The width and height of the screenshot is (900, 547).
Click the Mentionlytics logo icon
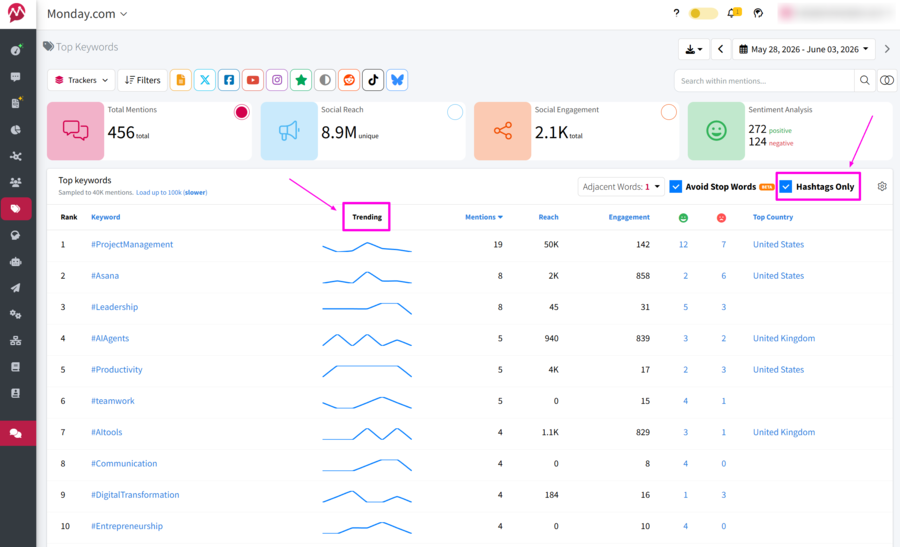pyautogui.click(x=17, y=13)
